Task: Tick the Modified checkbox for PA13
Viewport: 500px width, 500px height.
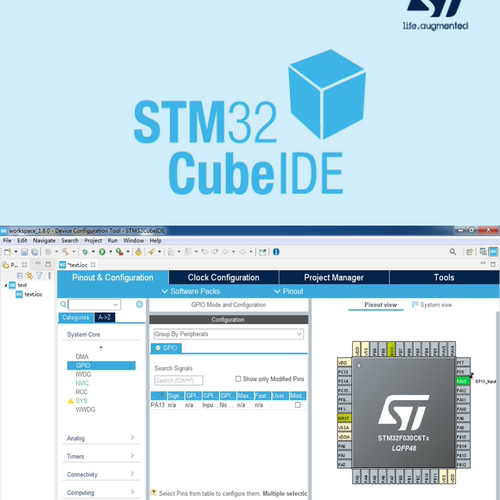Action: pyautogui.click(x=298, y=405)
